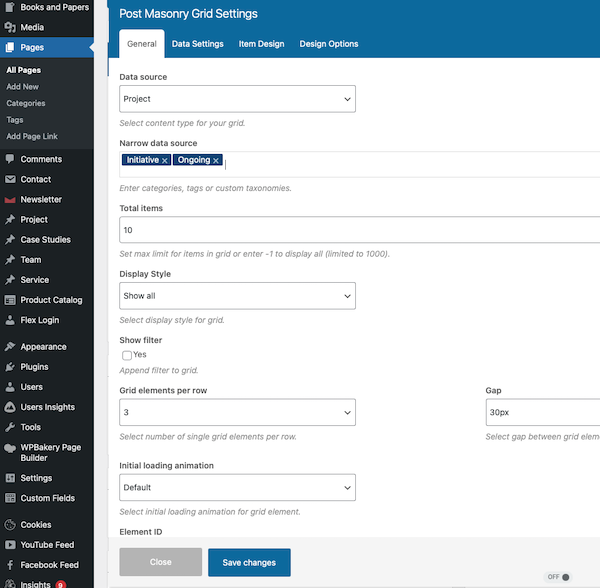Open the Product Catalog menu label
The width and height of the screenshot is (600, 588).
(x=51, y=300)
